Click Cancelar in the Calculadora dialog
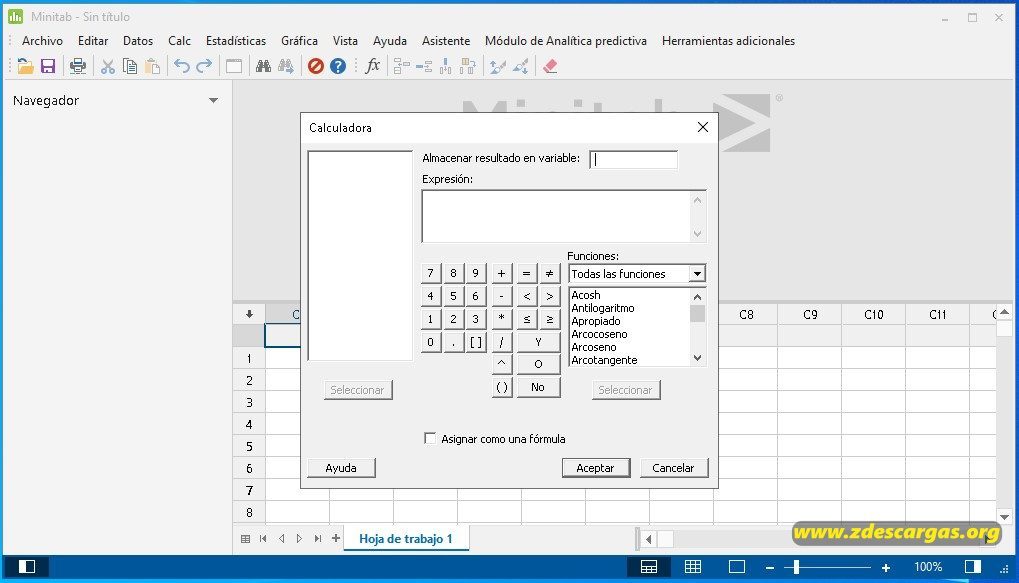This screenshot has height=583, width=1019. 673,468
